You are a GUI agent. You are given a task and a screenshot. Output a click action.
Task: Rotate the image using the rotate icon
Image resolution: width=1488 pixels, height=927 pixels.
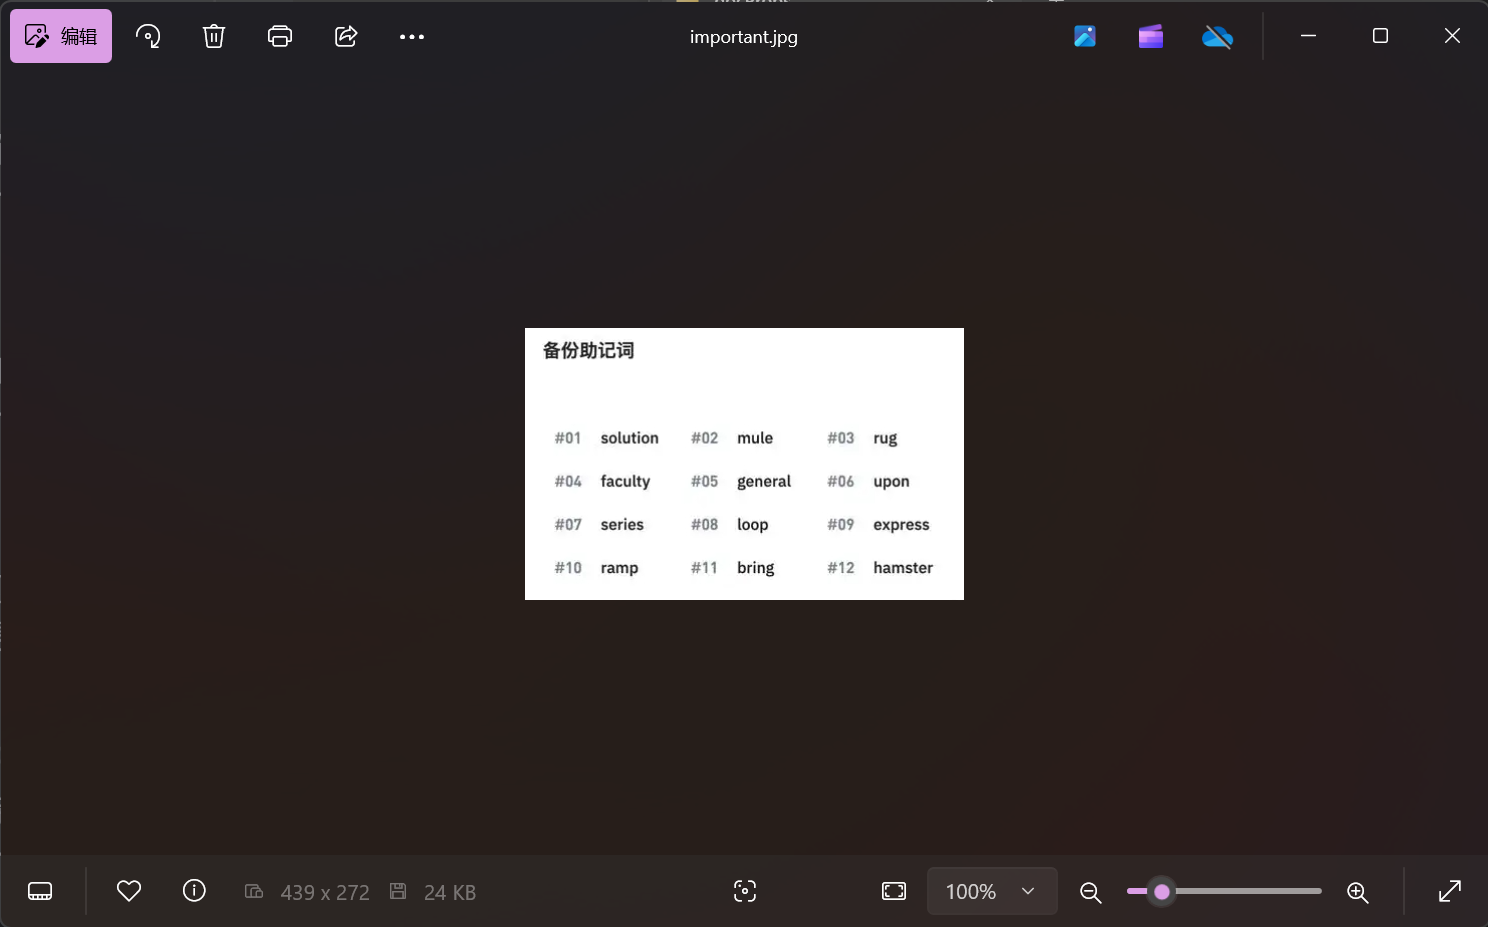click(148, 37)
